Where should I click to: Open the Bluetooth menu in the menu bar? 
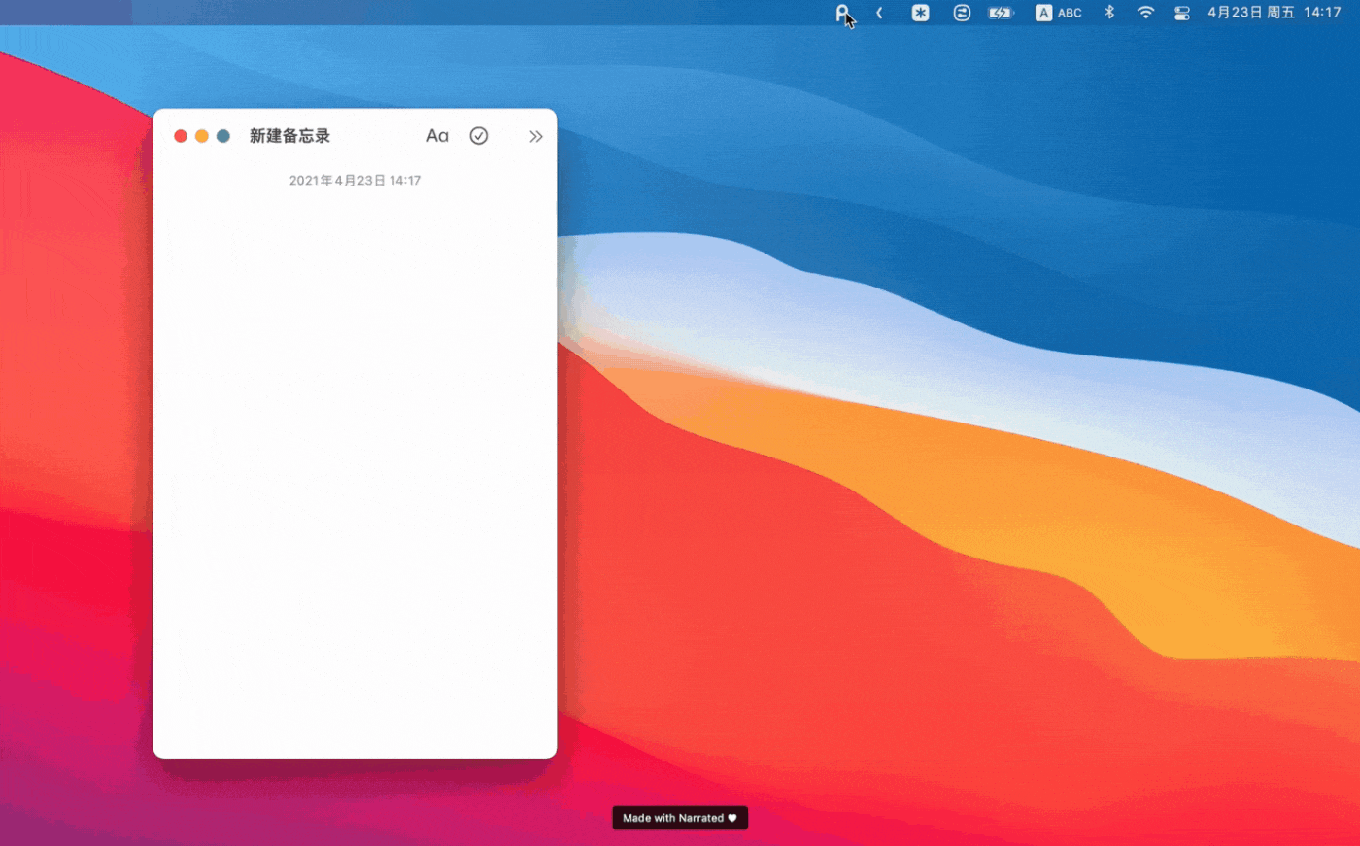point(1108,13)
